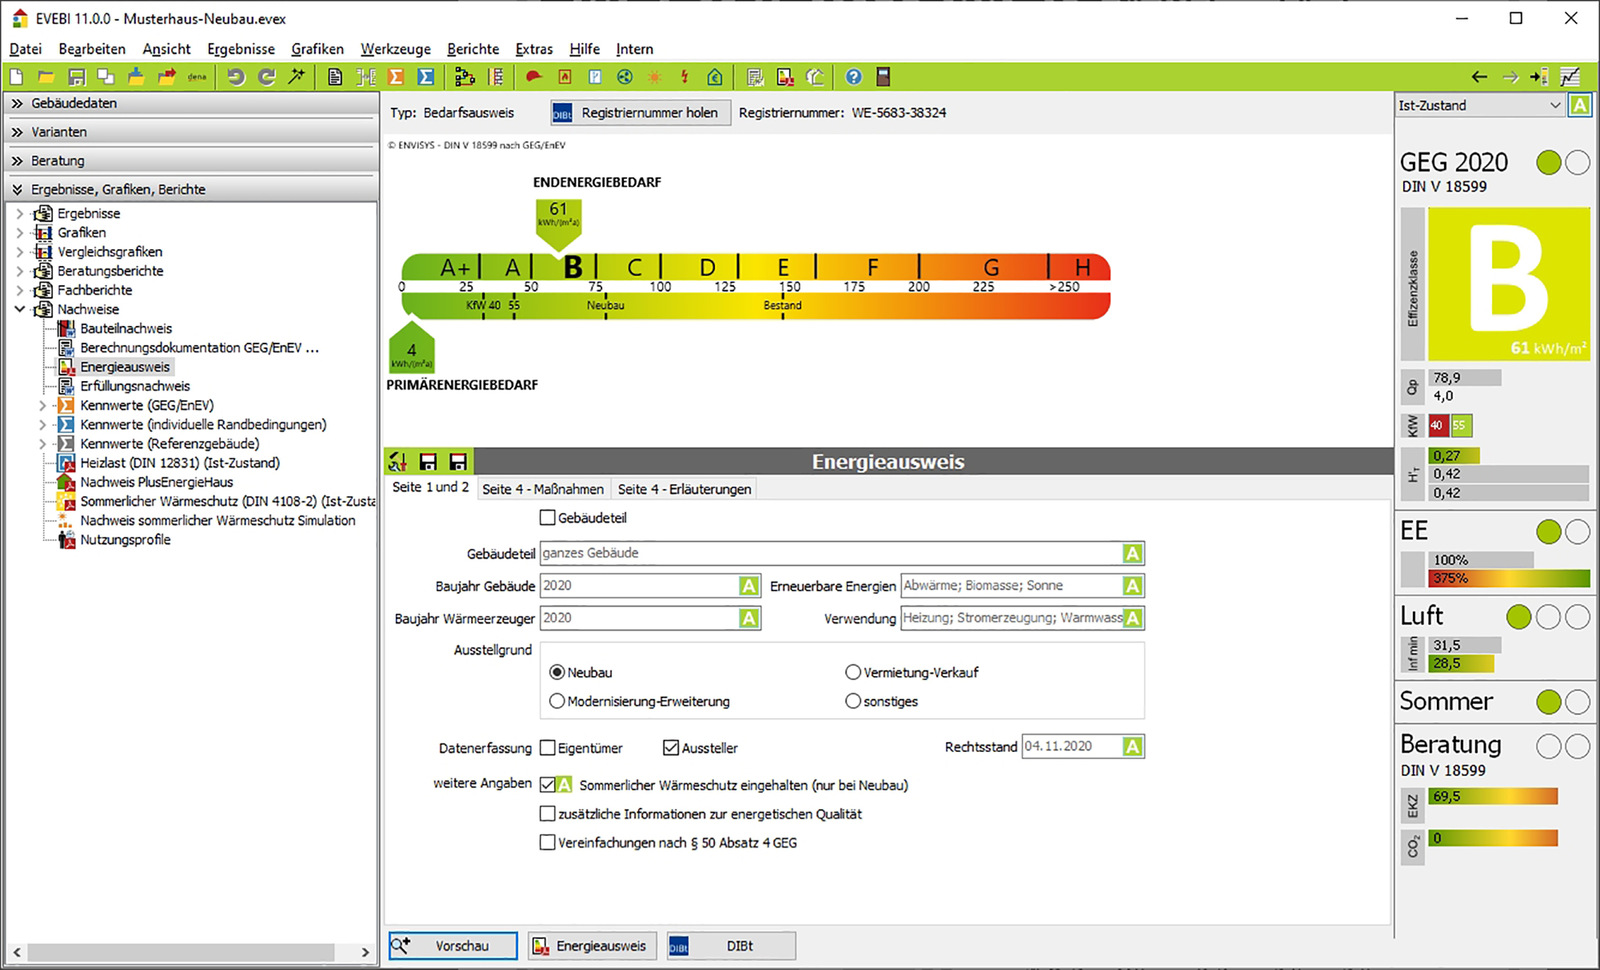Click the magic wand toolbar icon
This screenshot has height=970, width=1600.
(x=297, y=77)
